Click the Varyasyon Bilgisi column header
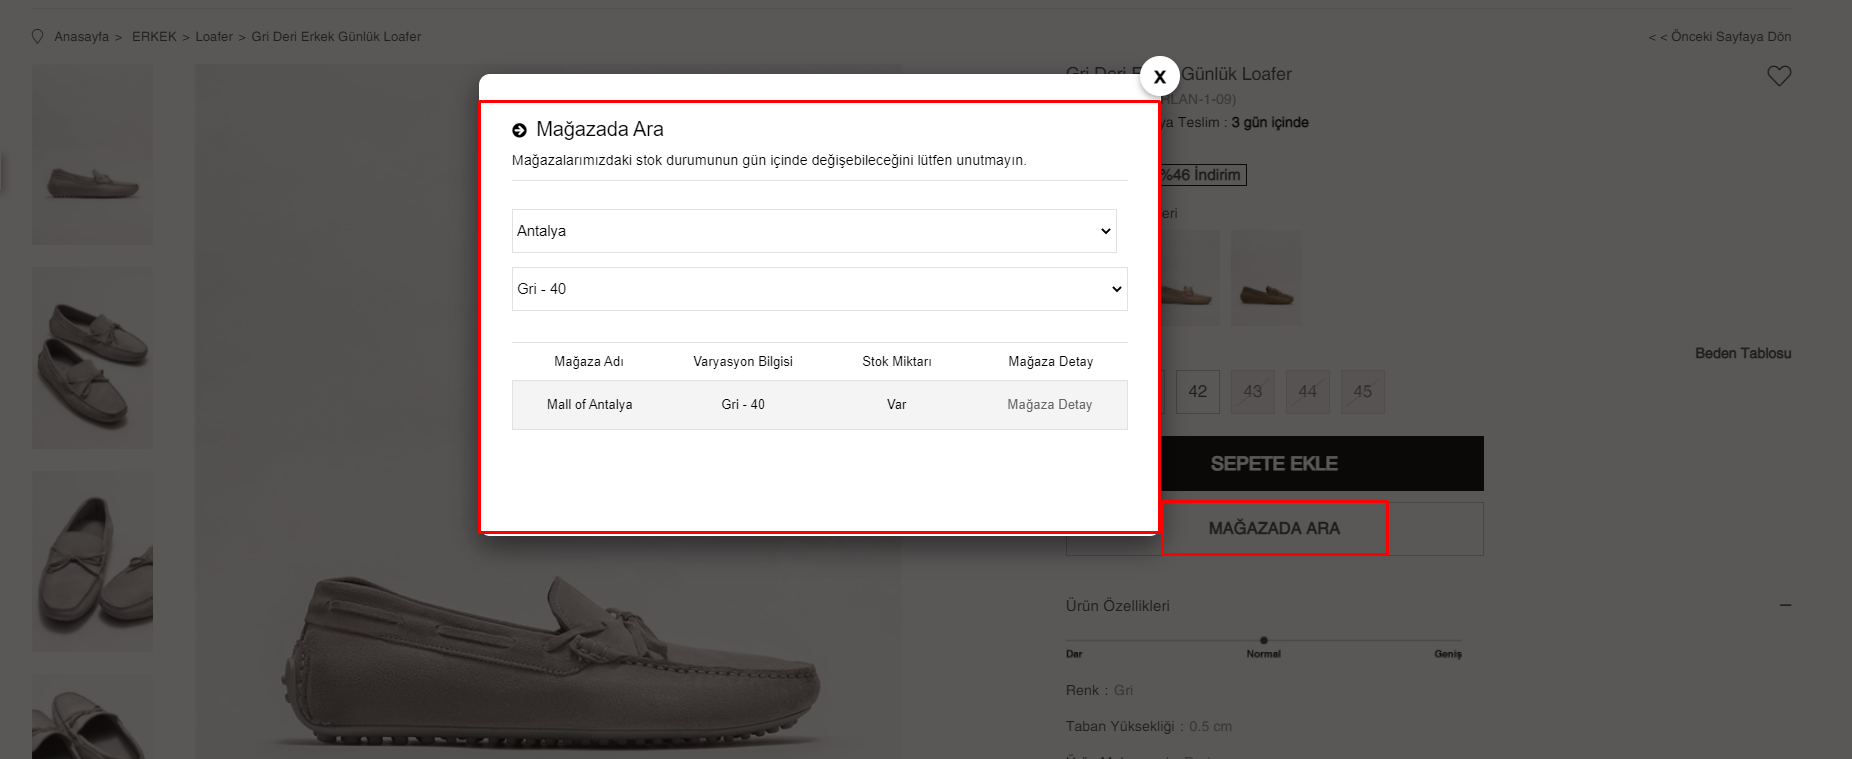Viewport: 1852px width, 759px height. (743, 362)
